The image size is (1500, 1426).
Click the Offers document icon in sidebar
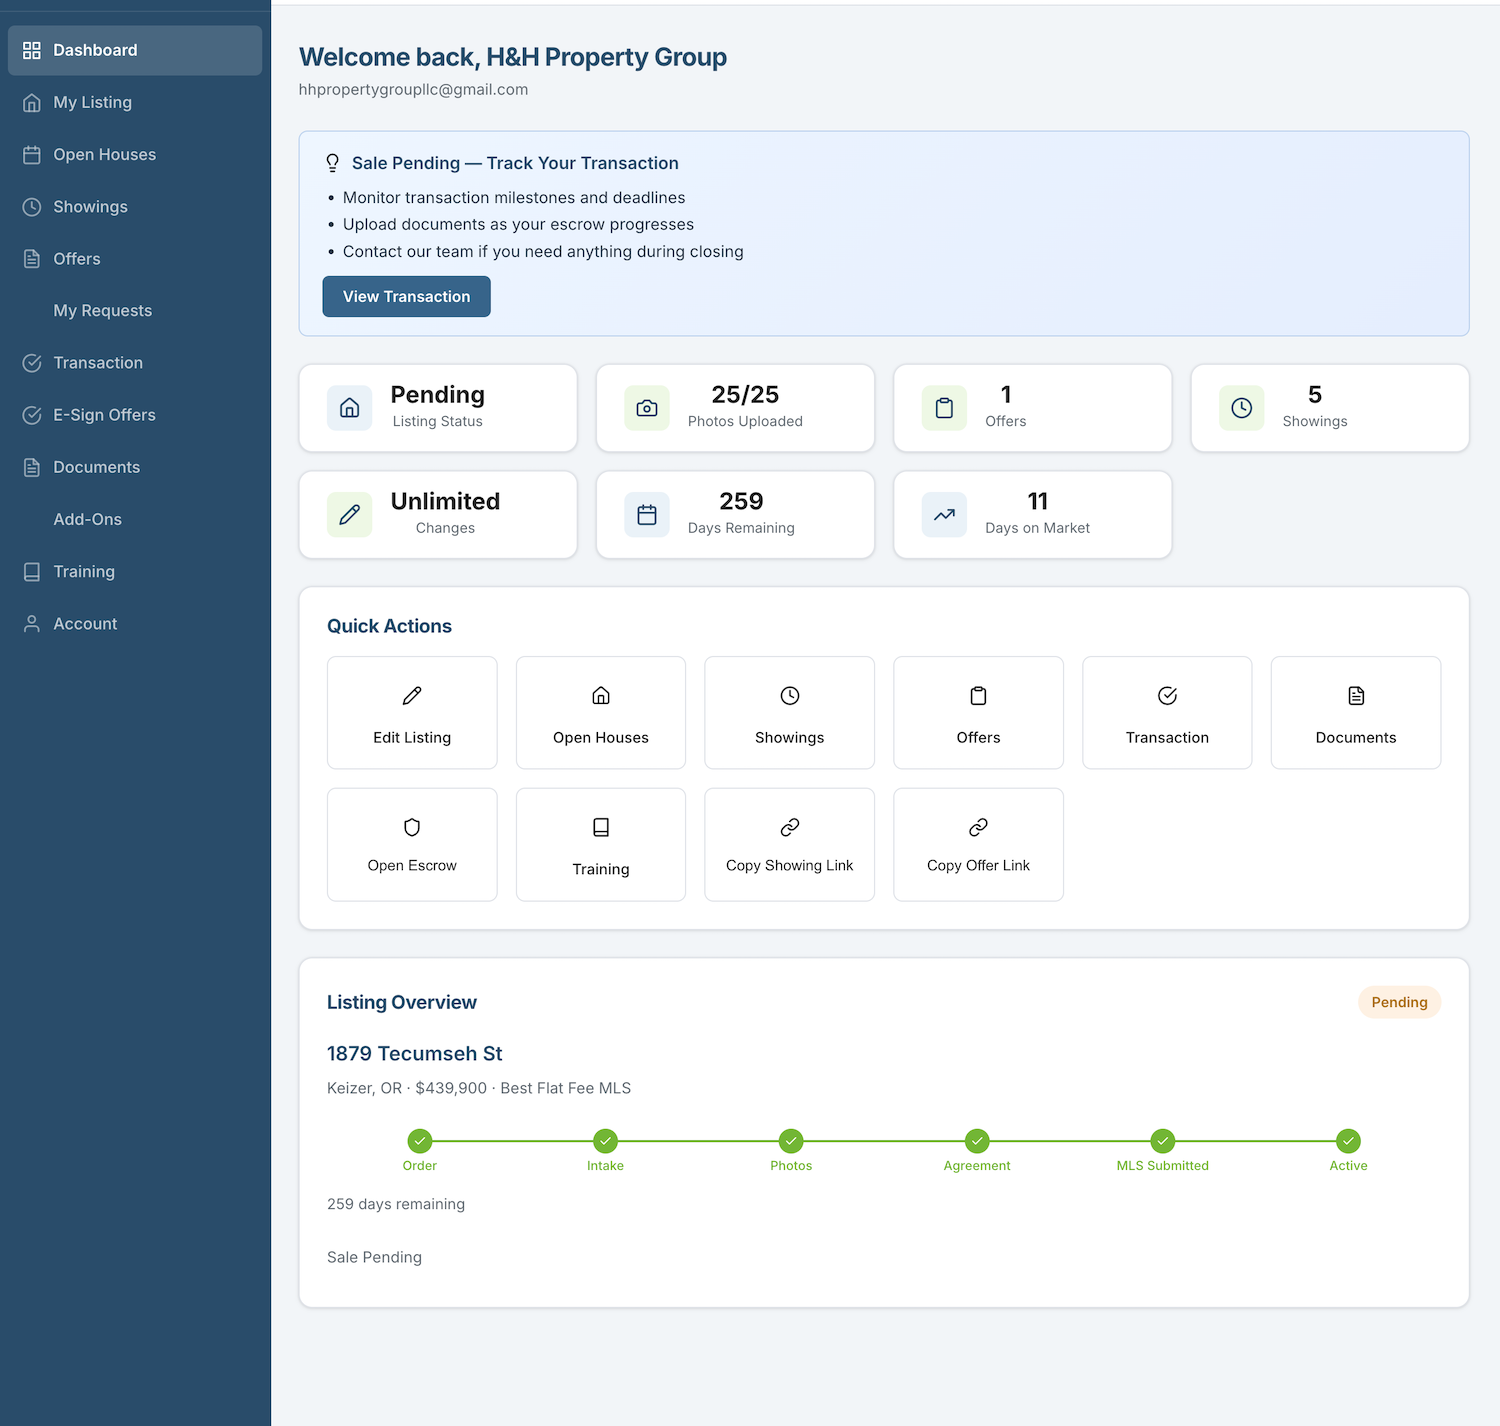31,258
